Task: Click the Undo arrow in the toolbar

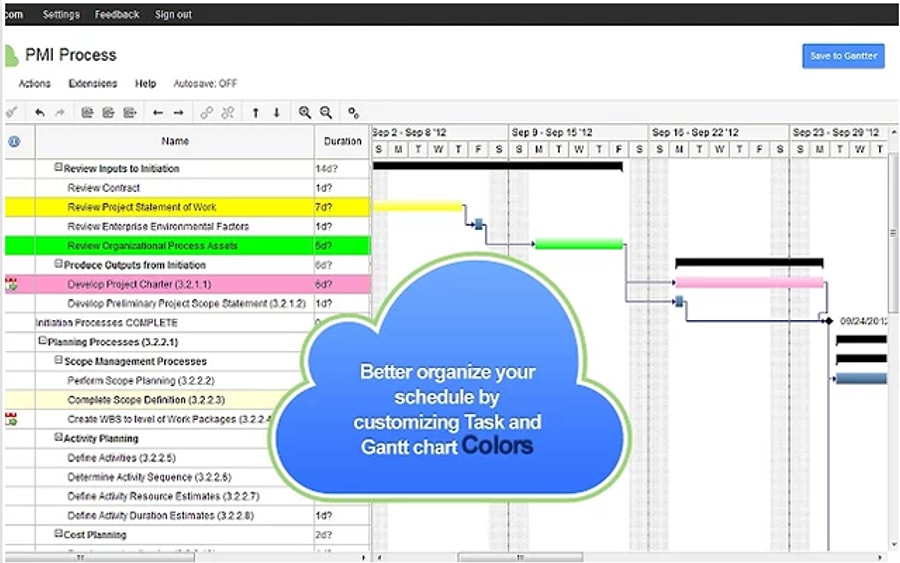Action: click(x=40, y=113)
